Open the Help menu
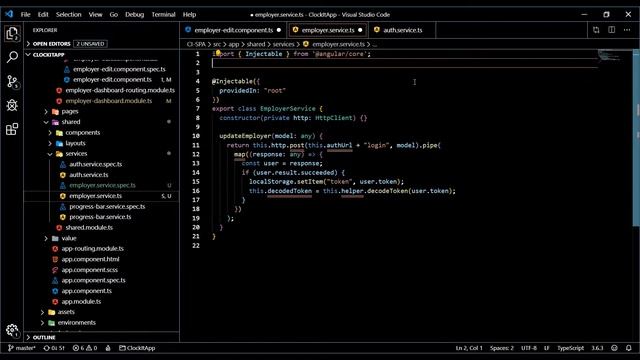 click(189, 14)
